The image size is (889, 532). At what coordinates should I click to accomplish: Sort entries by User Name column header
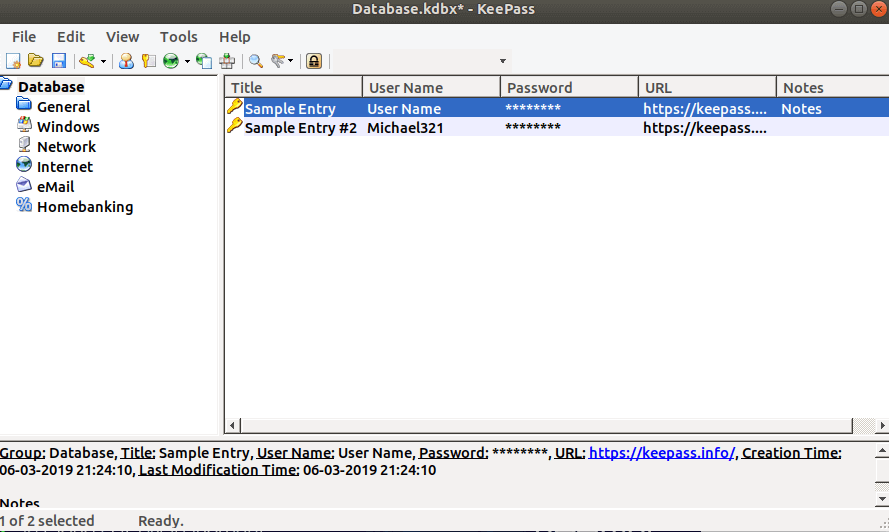[x=431, y=87]
